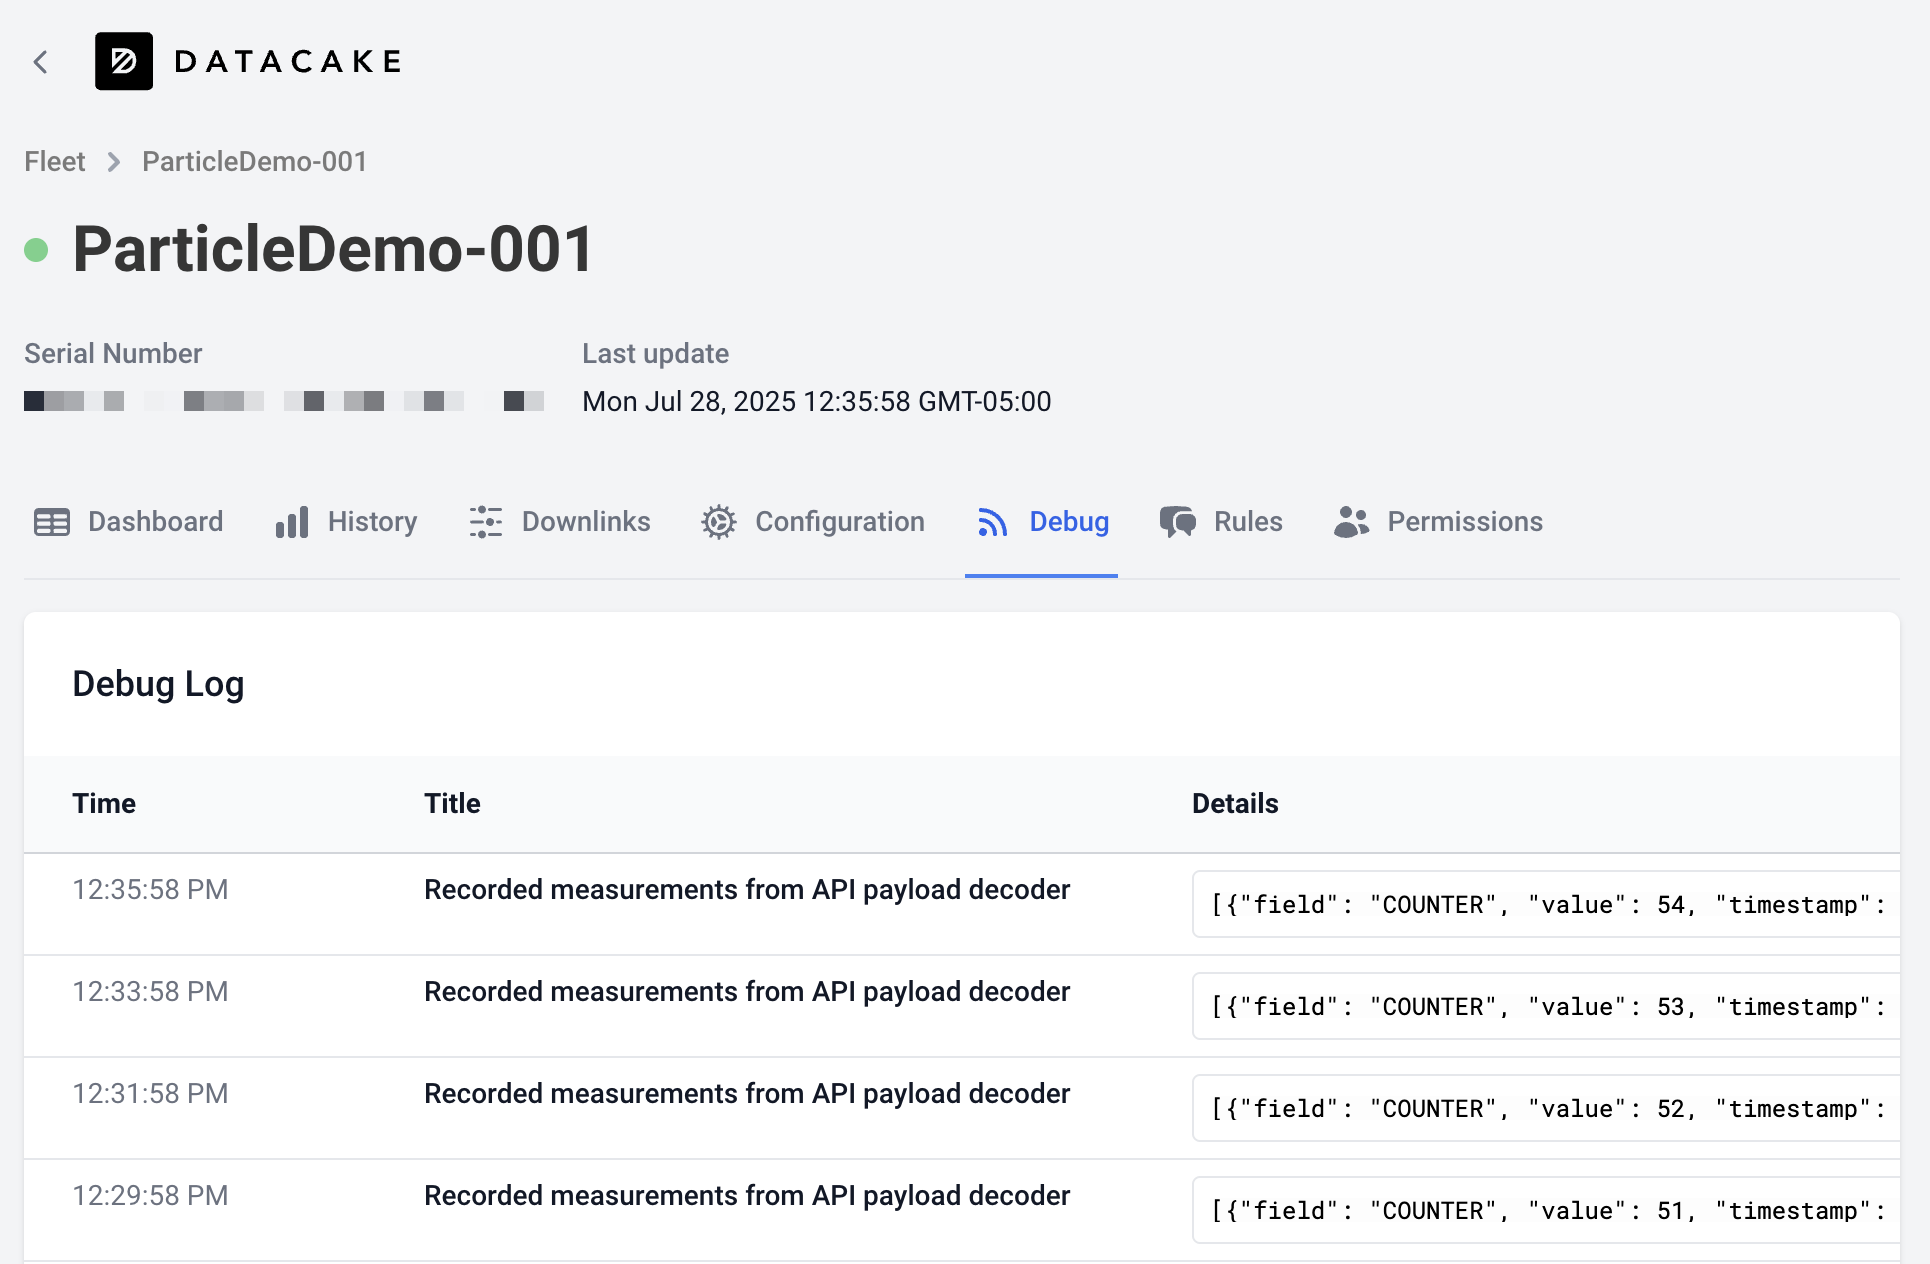Click the Dashboard tab icon
The image size is (1930, 1264).
point(52,522)
